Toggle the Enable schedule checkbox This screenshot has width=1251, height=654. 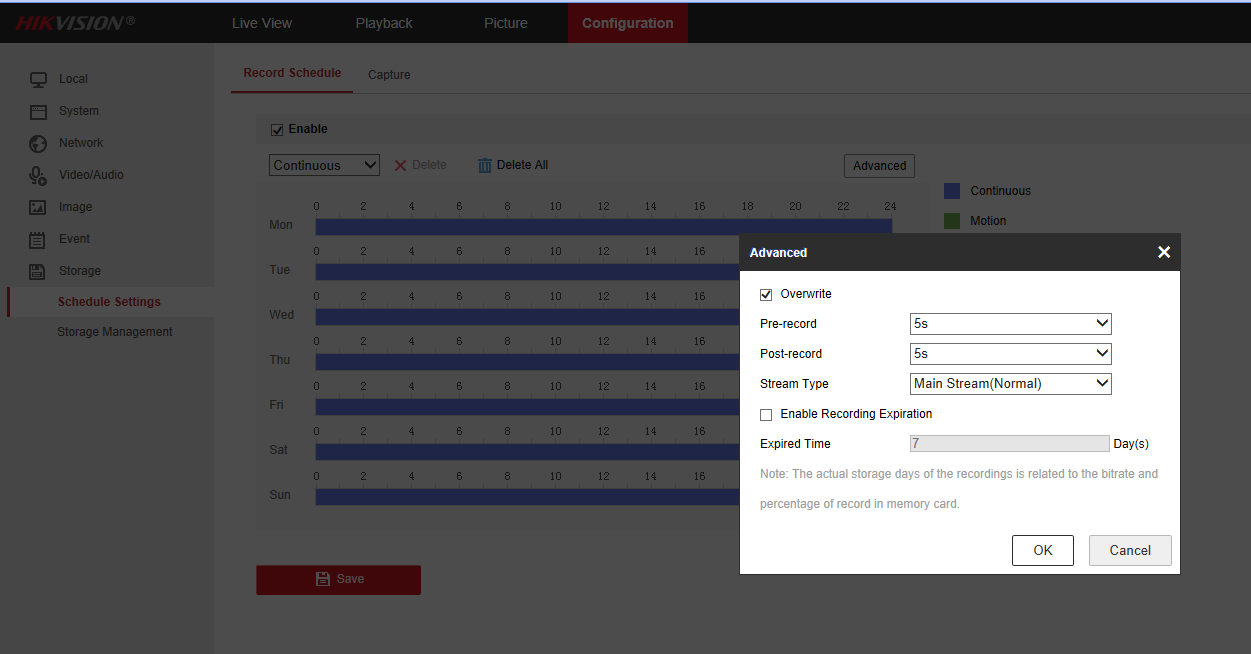277,129
